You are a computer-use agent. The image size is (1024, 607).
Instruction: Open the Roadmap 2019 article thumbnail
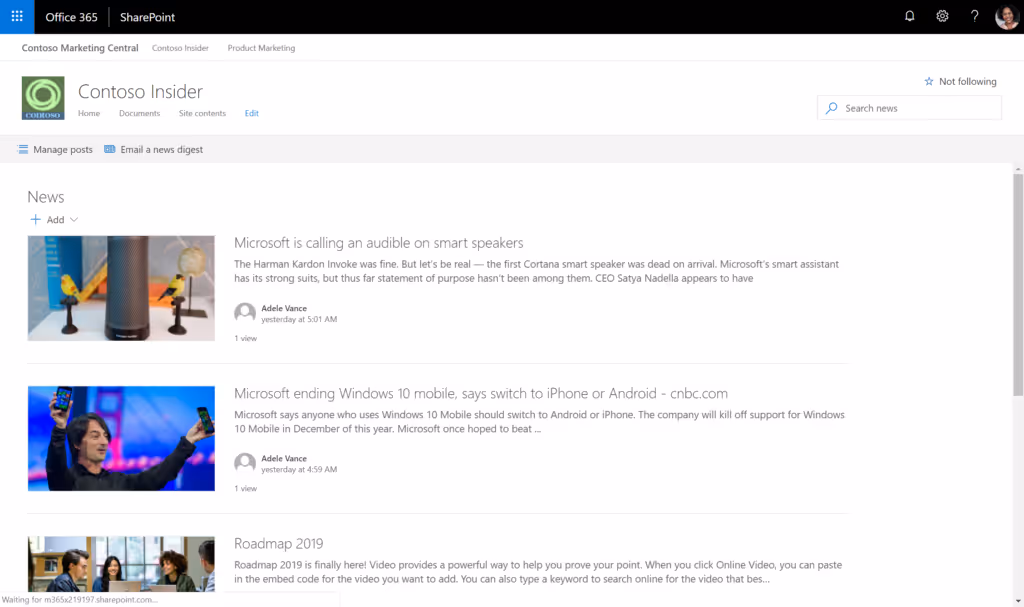click(121, 564)
